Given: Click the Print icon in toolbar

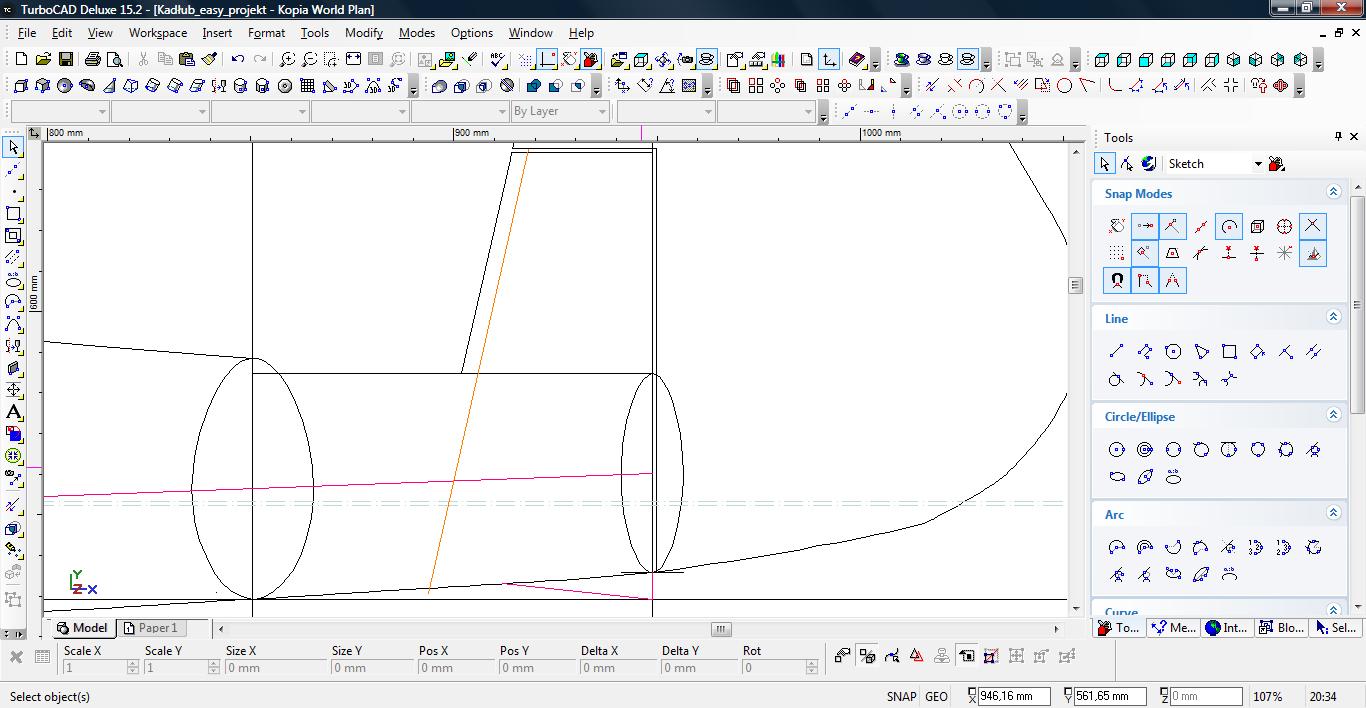Looking at the screenshot, I should coord(93,60).
